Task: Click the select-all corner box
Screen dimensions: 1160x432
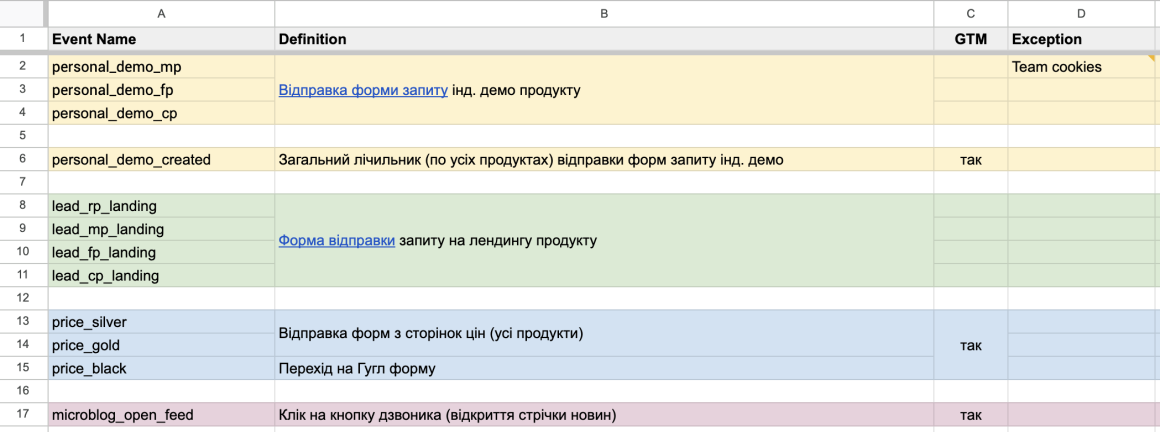Action: tap(23, 14)
